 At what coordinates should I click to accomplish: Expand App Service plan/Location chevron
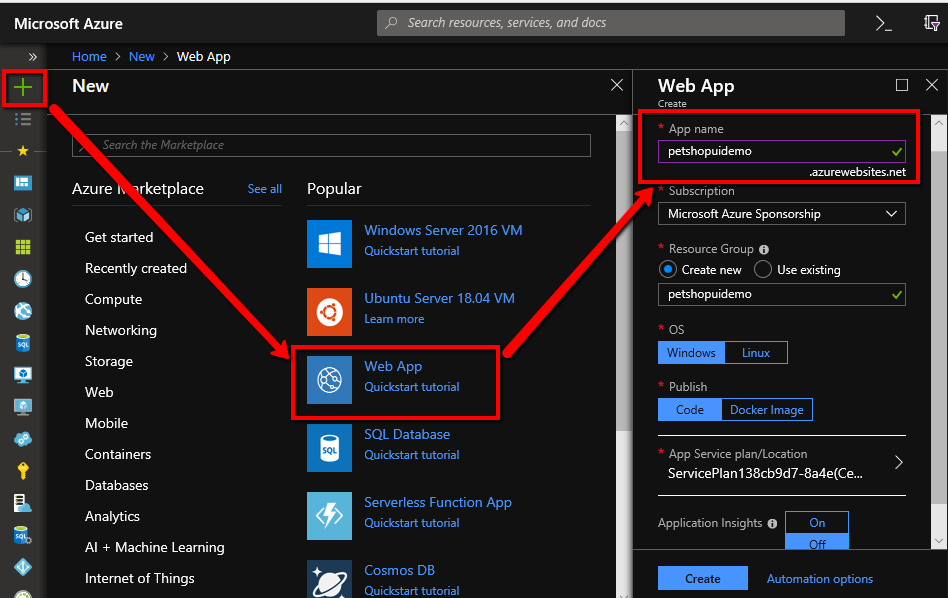[x=898, y=463]
